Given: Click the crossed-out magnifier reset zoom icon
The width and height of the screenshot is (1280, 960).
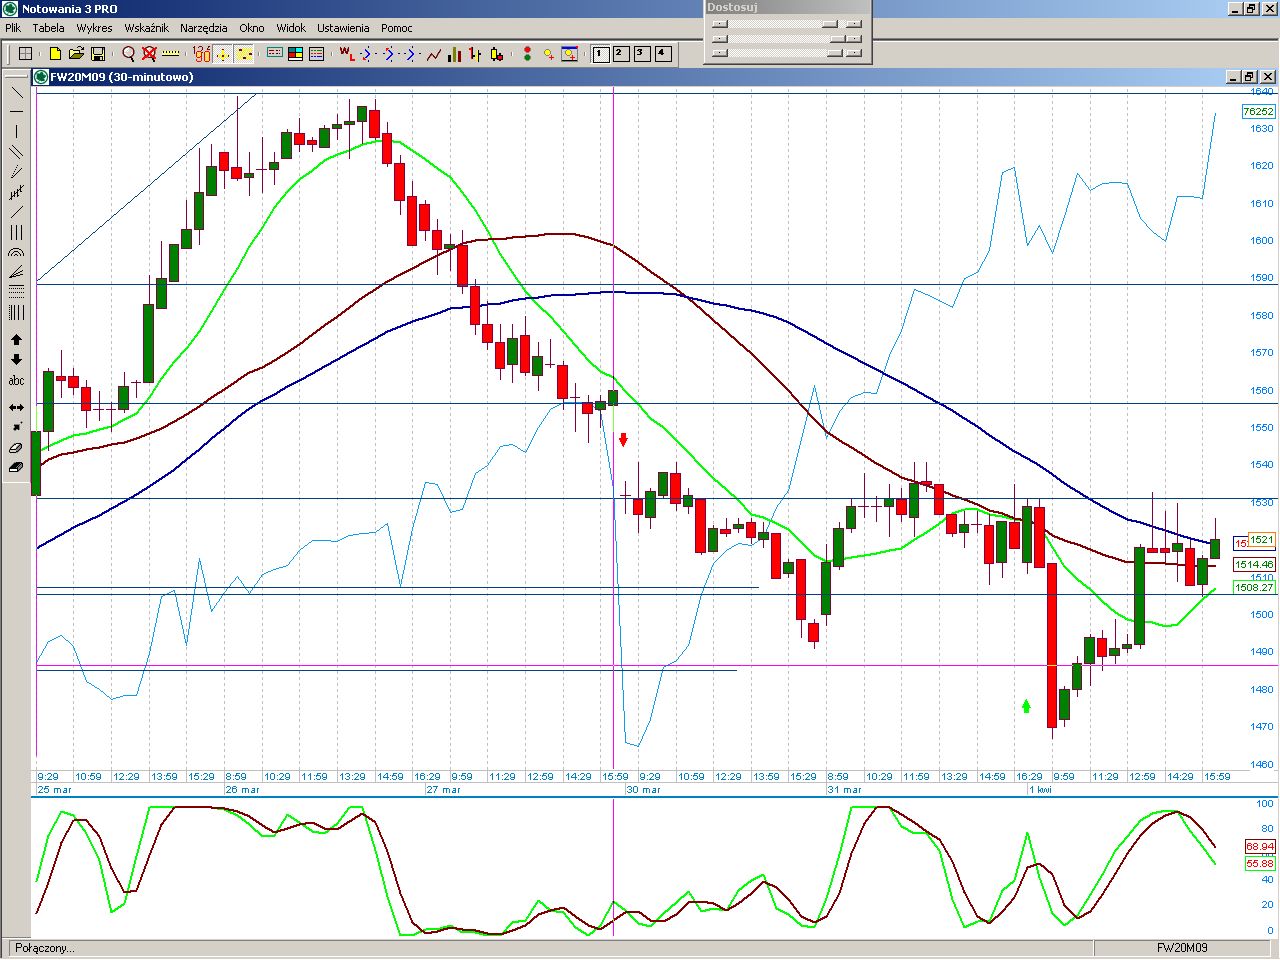Looking at the screenshot, I should (x=149, y=54).
